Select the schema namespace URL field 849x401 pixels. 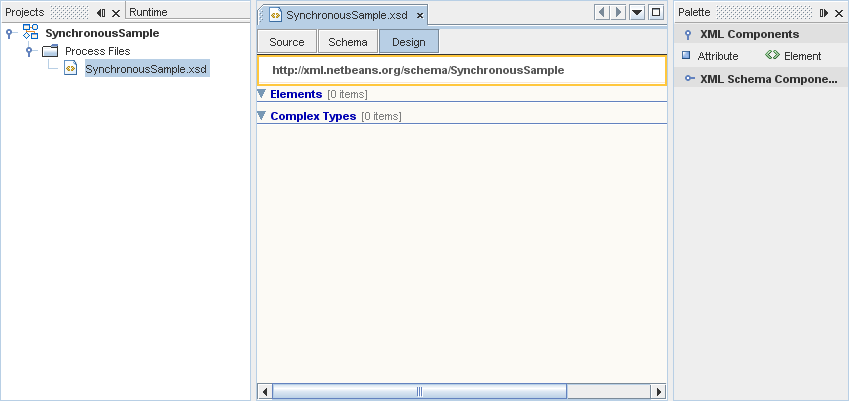[x=462, y=70]
